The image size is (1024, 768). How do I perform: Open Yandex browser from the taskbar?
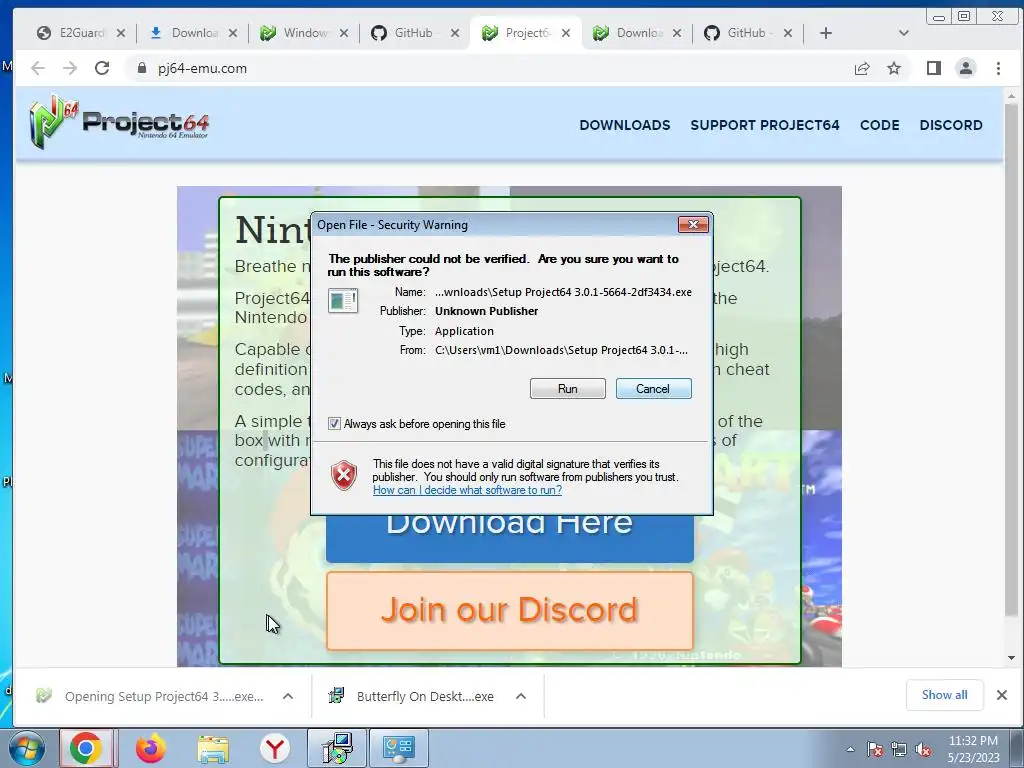[275, 748]
